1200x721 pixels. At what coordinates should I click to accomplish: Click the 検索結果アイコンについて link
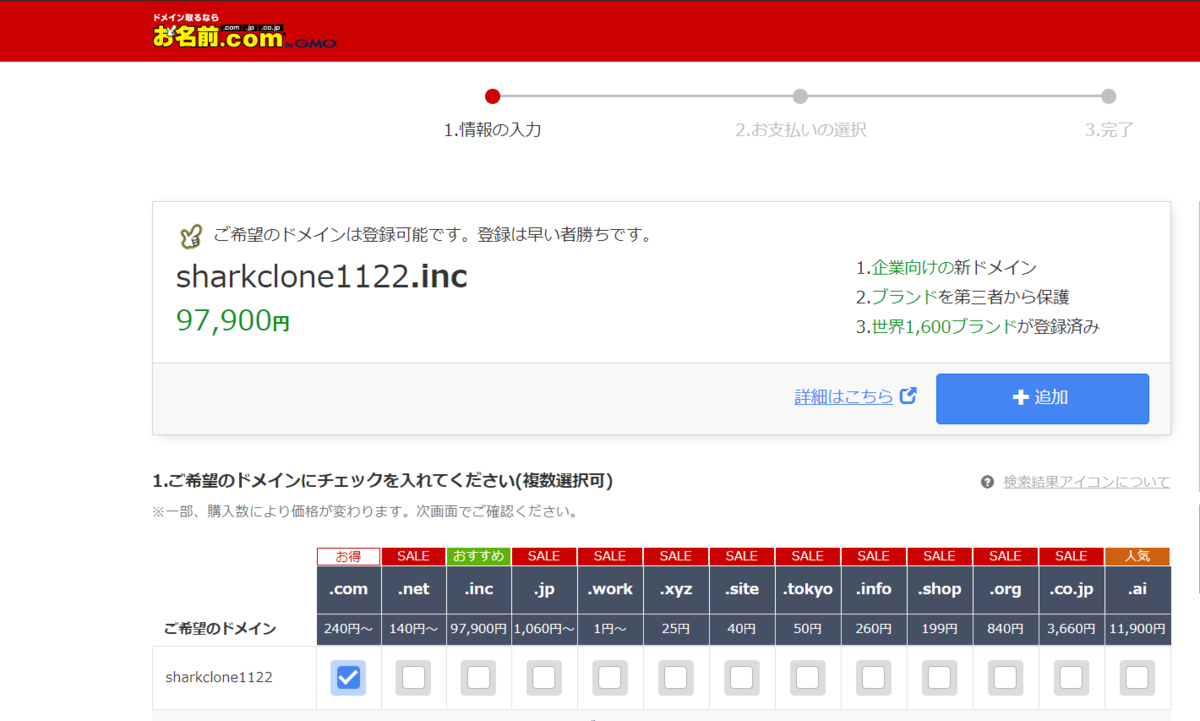click(1083, 482)
